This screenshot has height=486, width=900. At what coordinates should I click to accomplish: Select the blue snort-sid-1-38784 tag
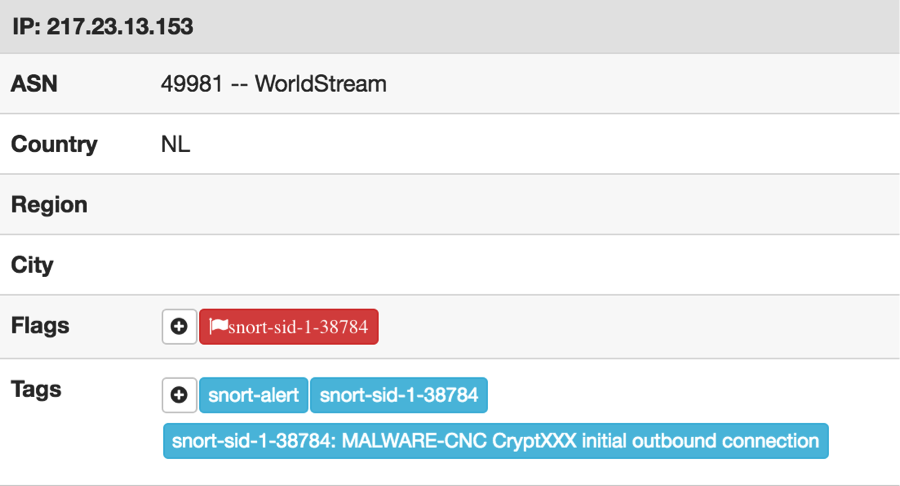399,396
